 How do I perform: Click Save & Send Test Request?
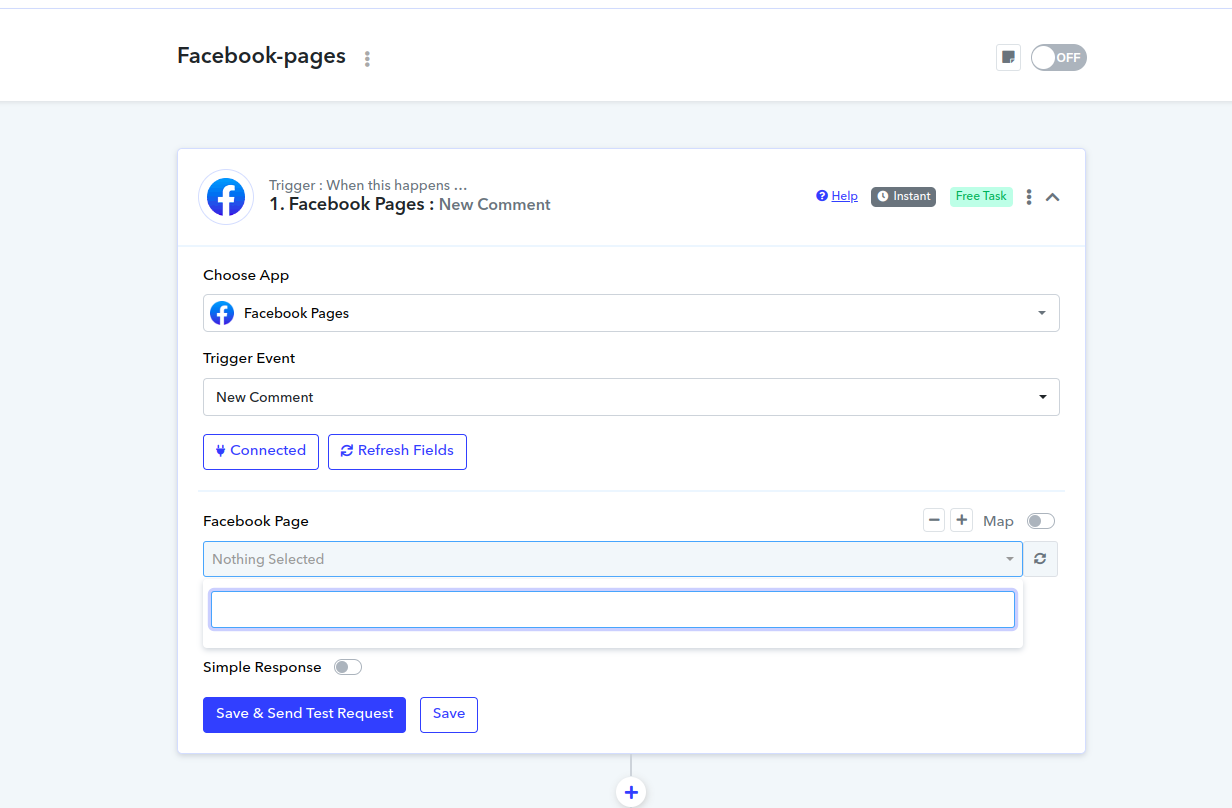(304, 715)
